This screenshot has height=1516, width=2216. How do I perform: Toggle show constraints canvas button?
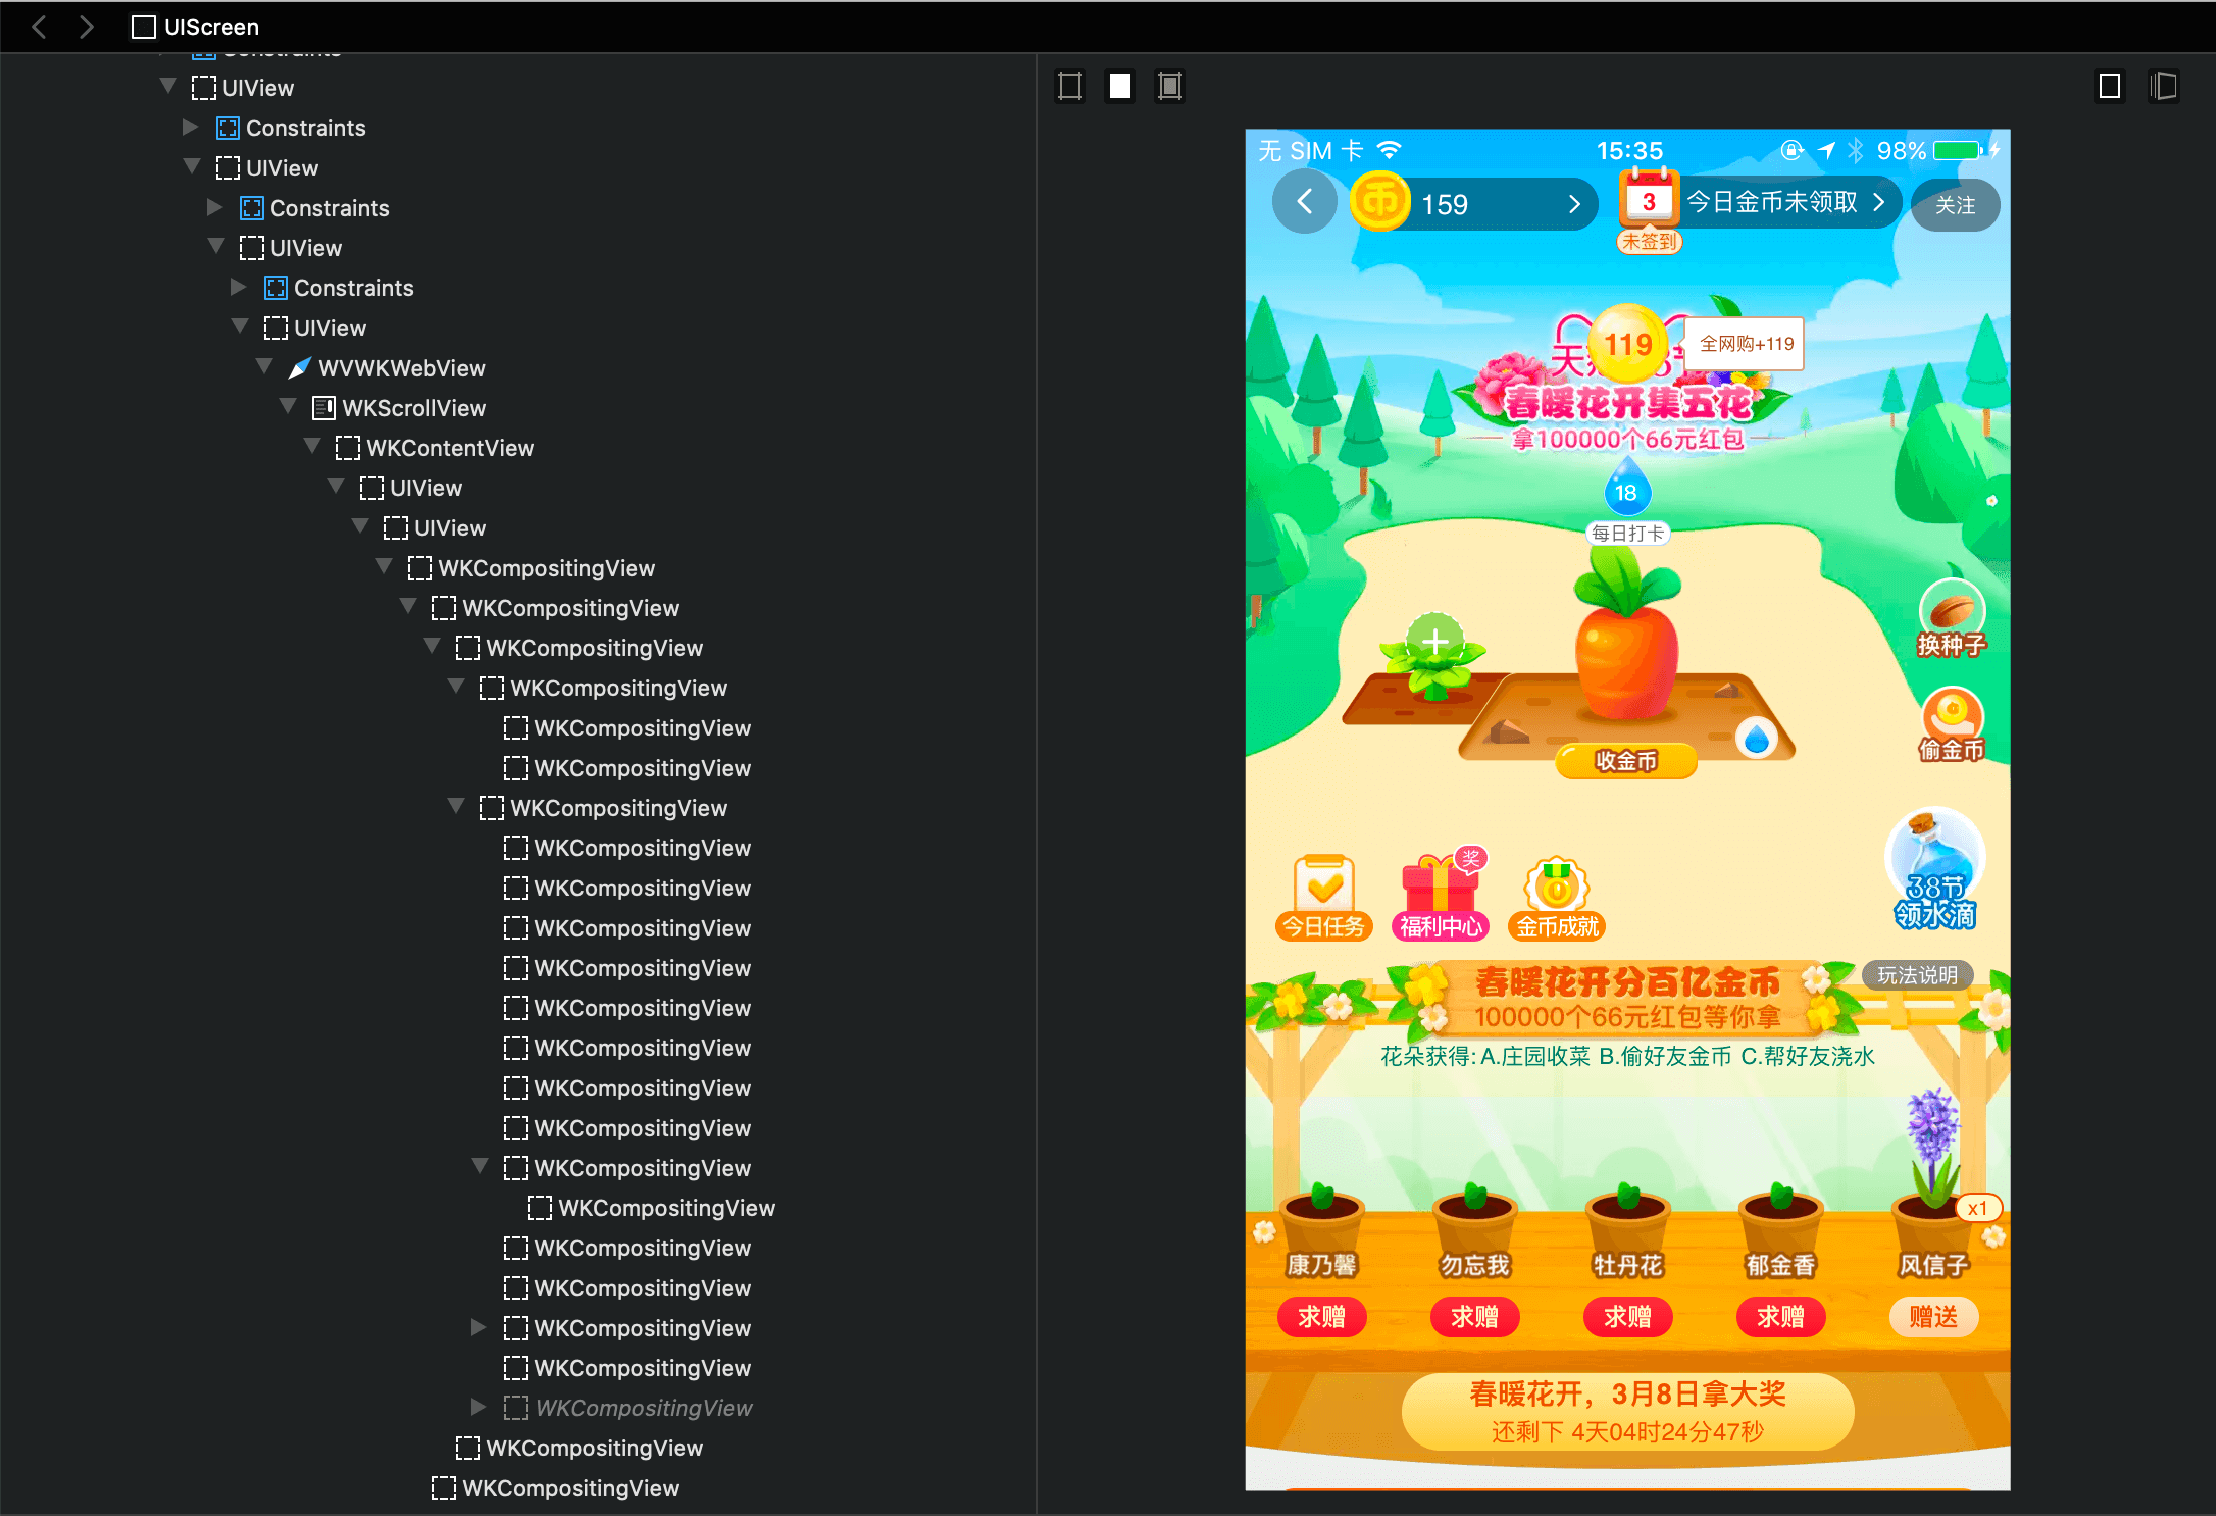[1169, 86]
